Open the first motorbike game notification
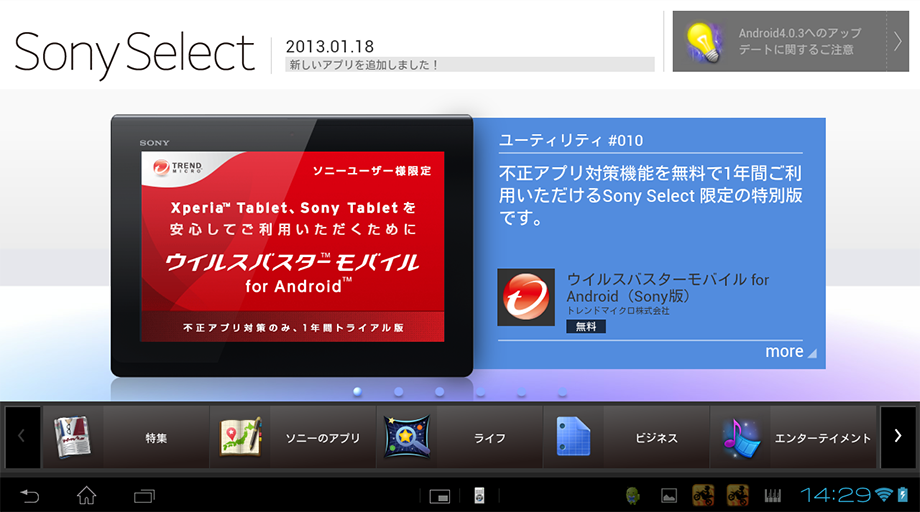 [703, 496]
